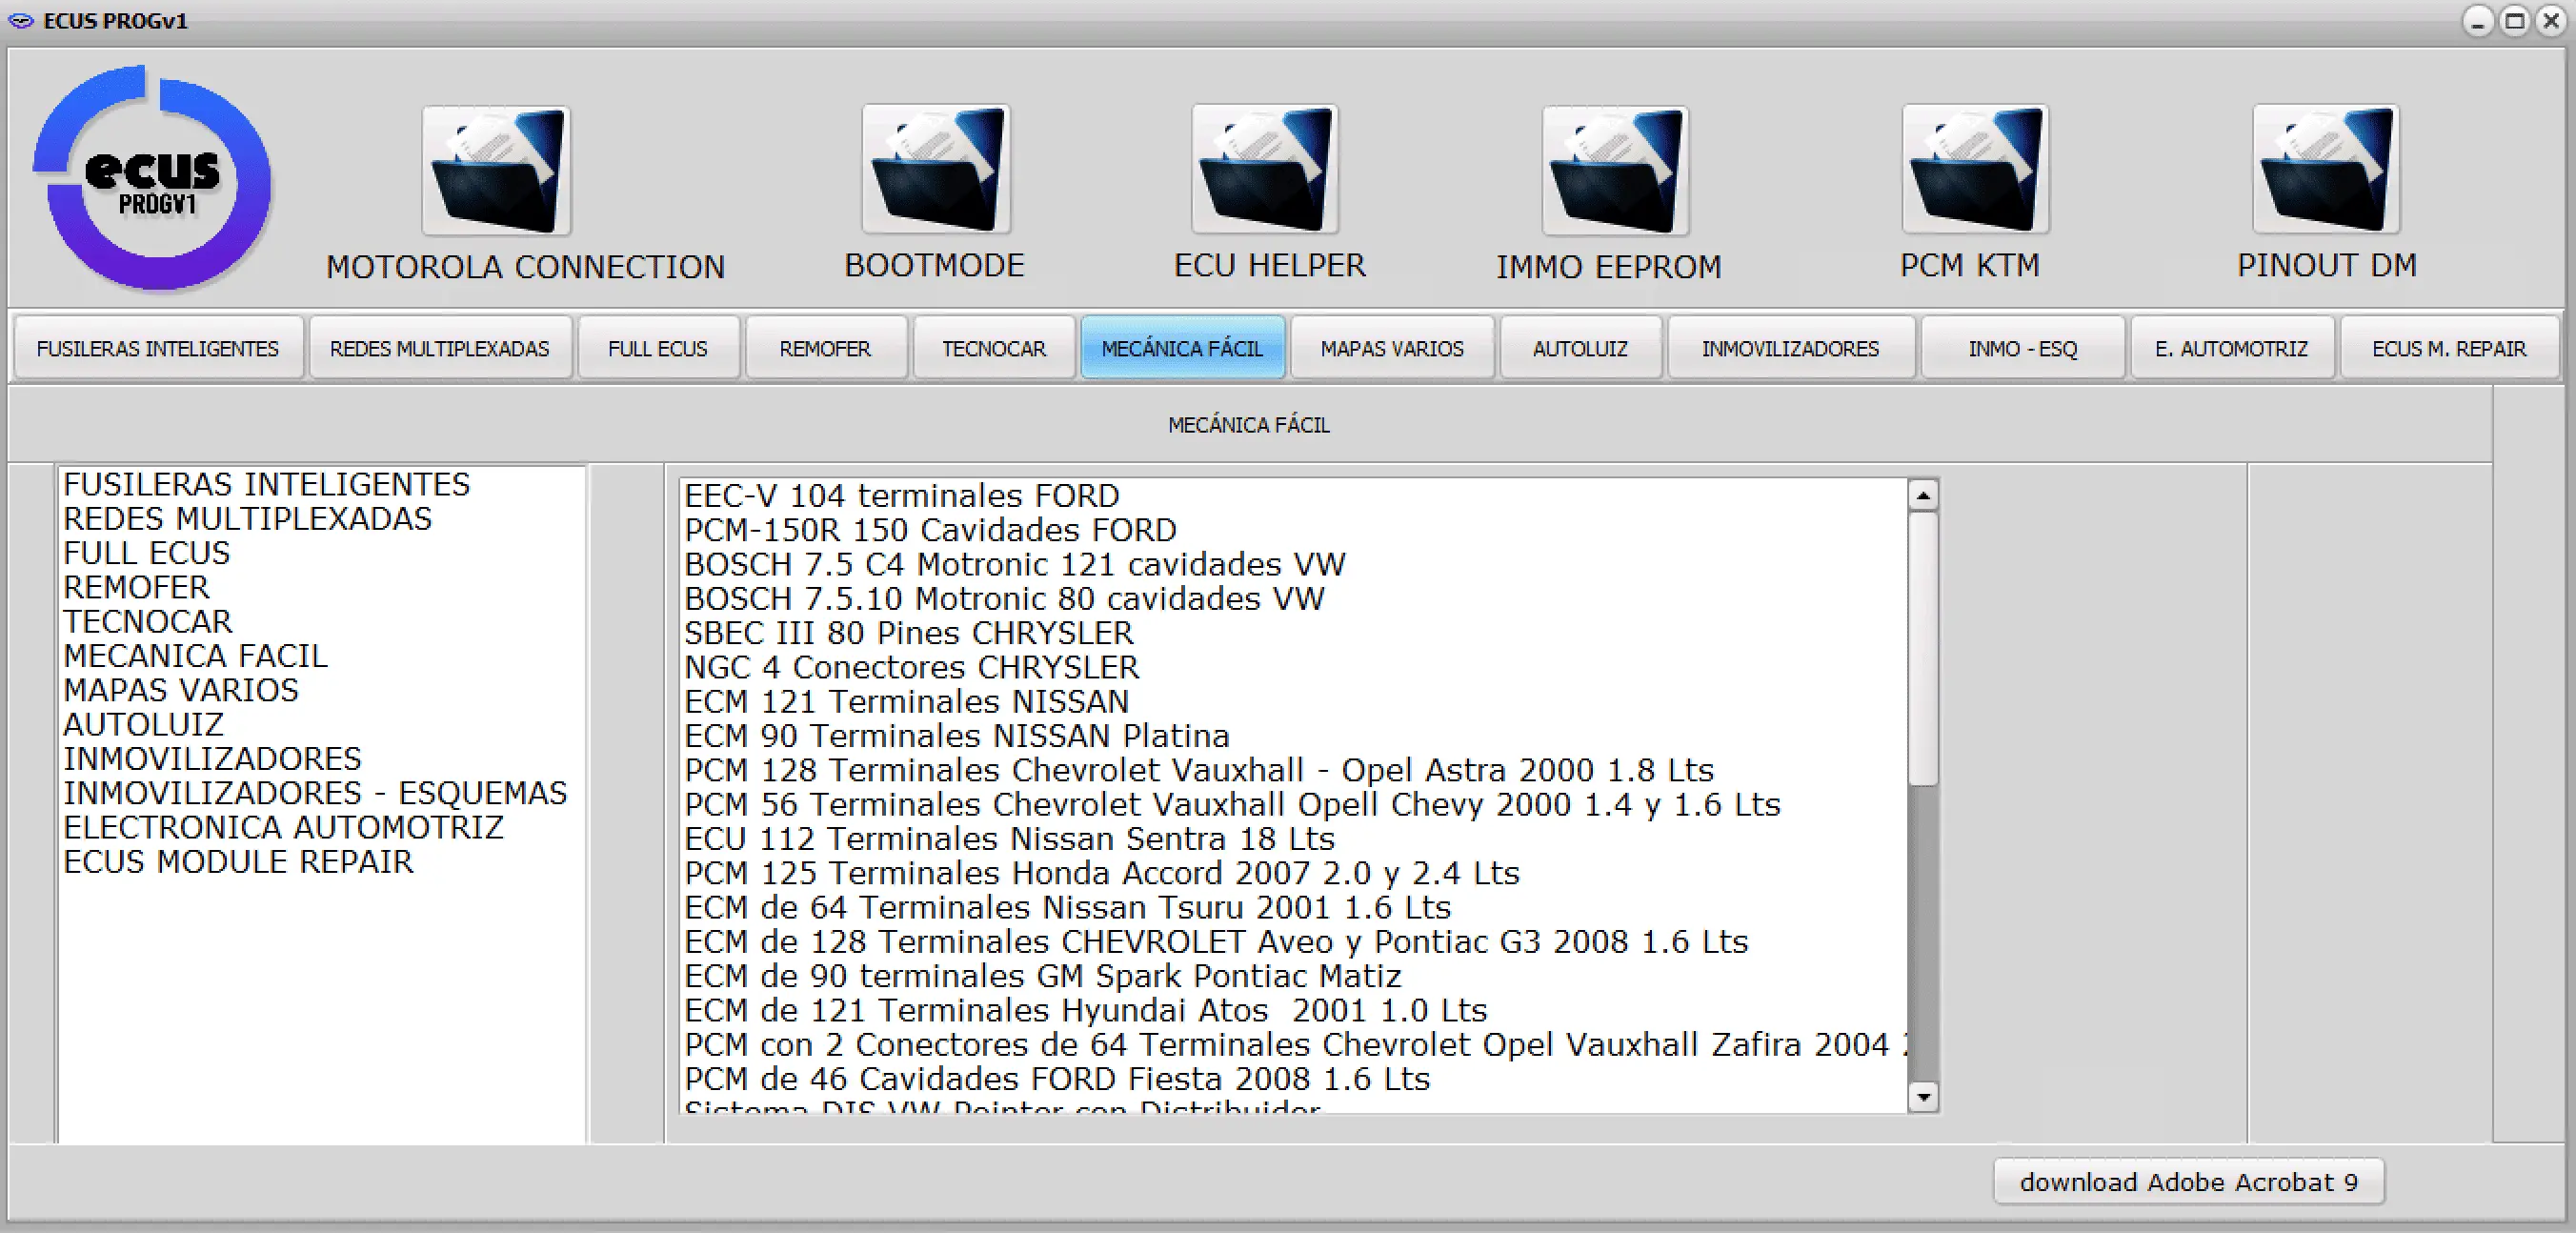Click the list scrollbar down arrow
2576x1233 pixels.
pyautogui.click(x=1923, y=1097)
